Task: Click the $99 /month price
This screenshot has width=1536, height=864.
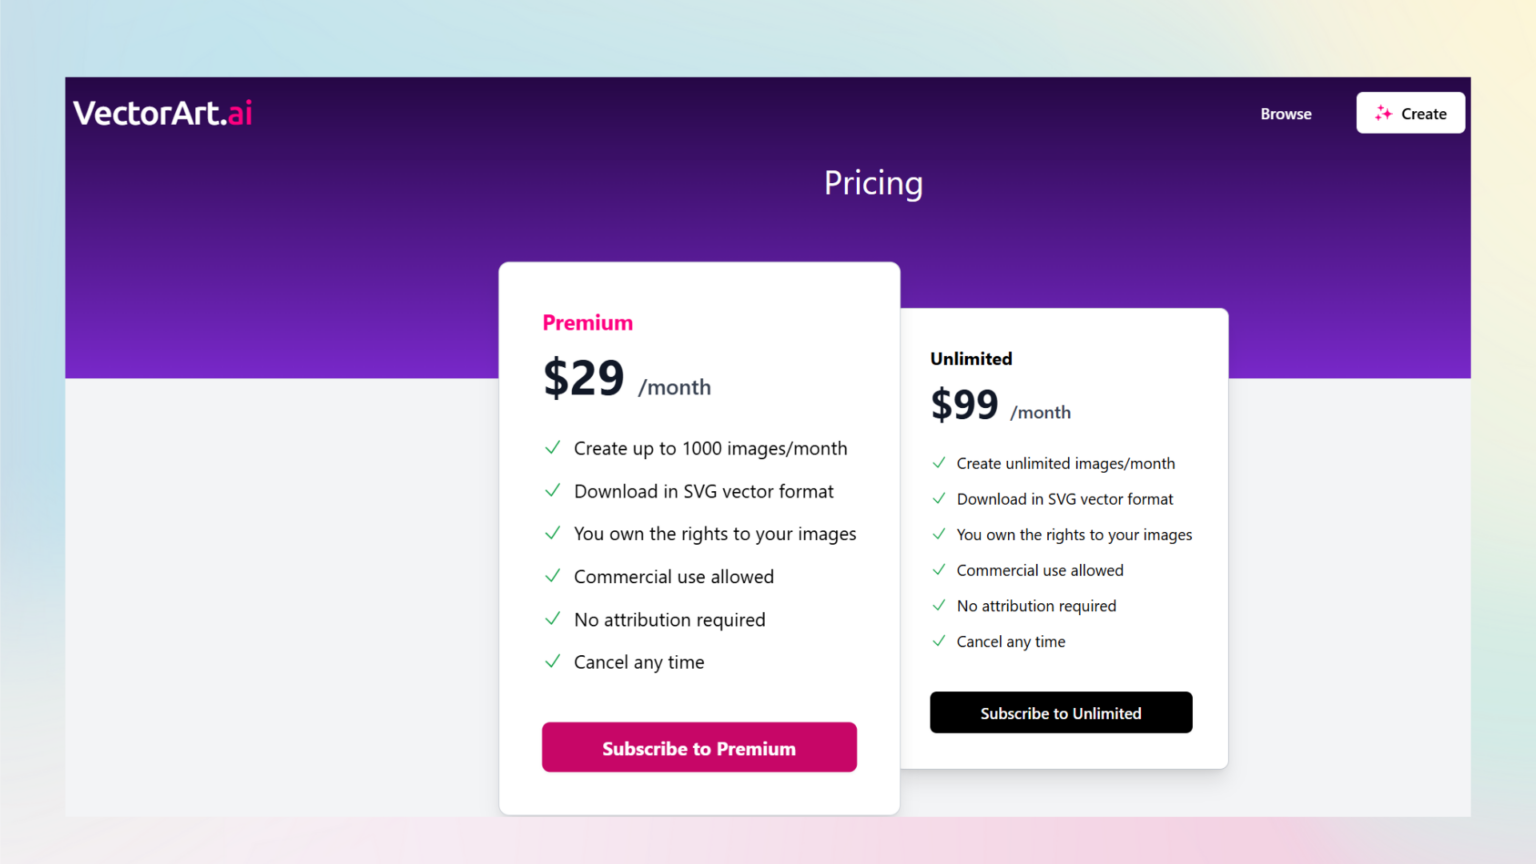Action: (1000, 405)
